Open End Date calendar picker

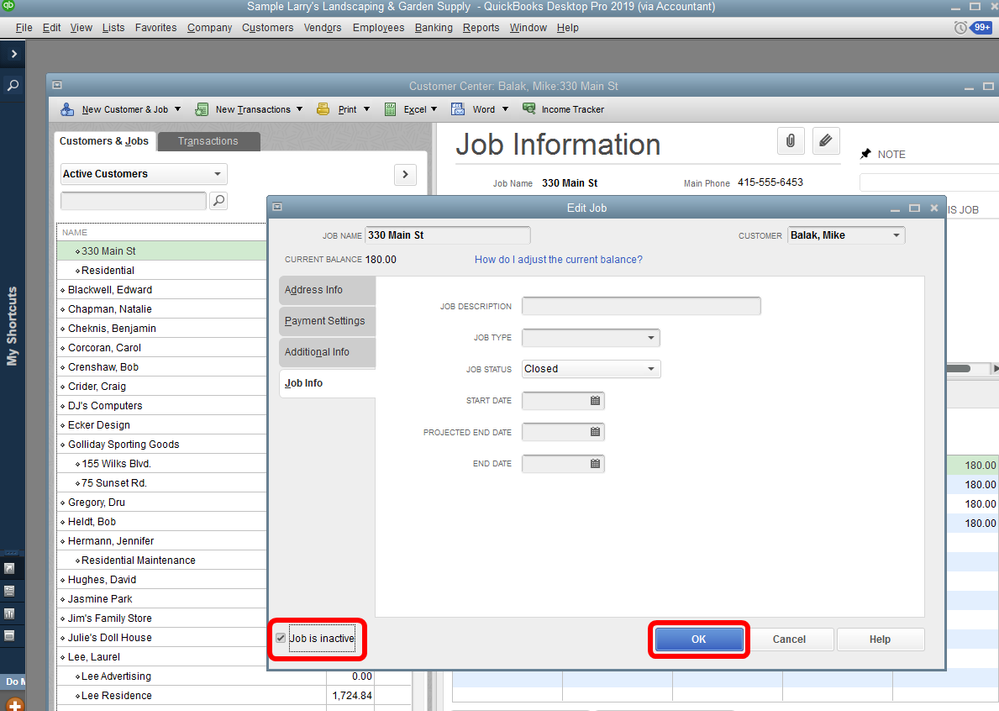point(595,464)
